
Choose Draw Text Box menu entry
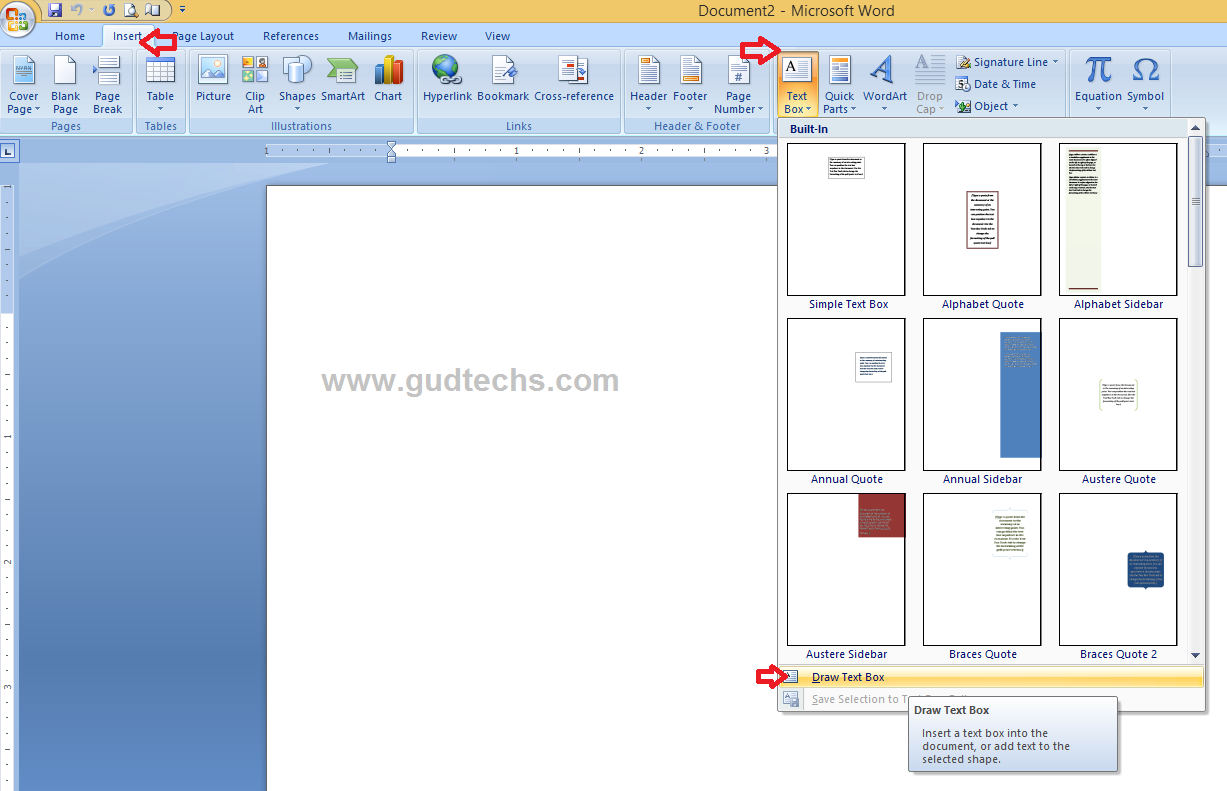[x=991, y=677]
